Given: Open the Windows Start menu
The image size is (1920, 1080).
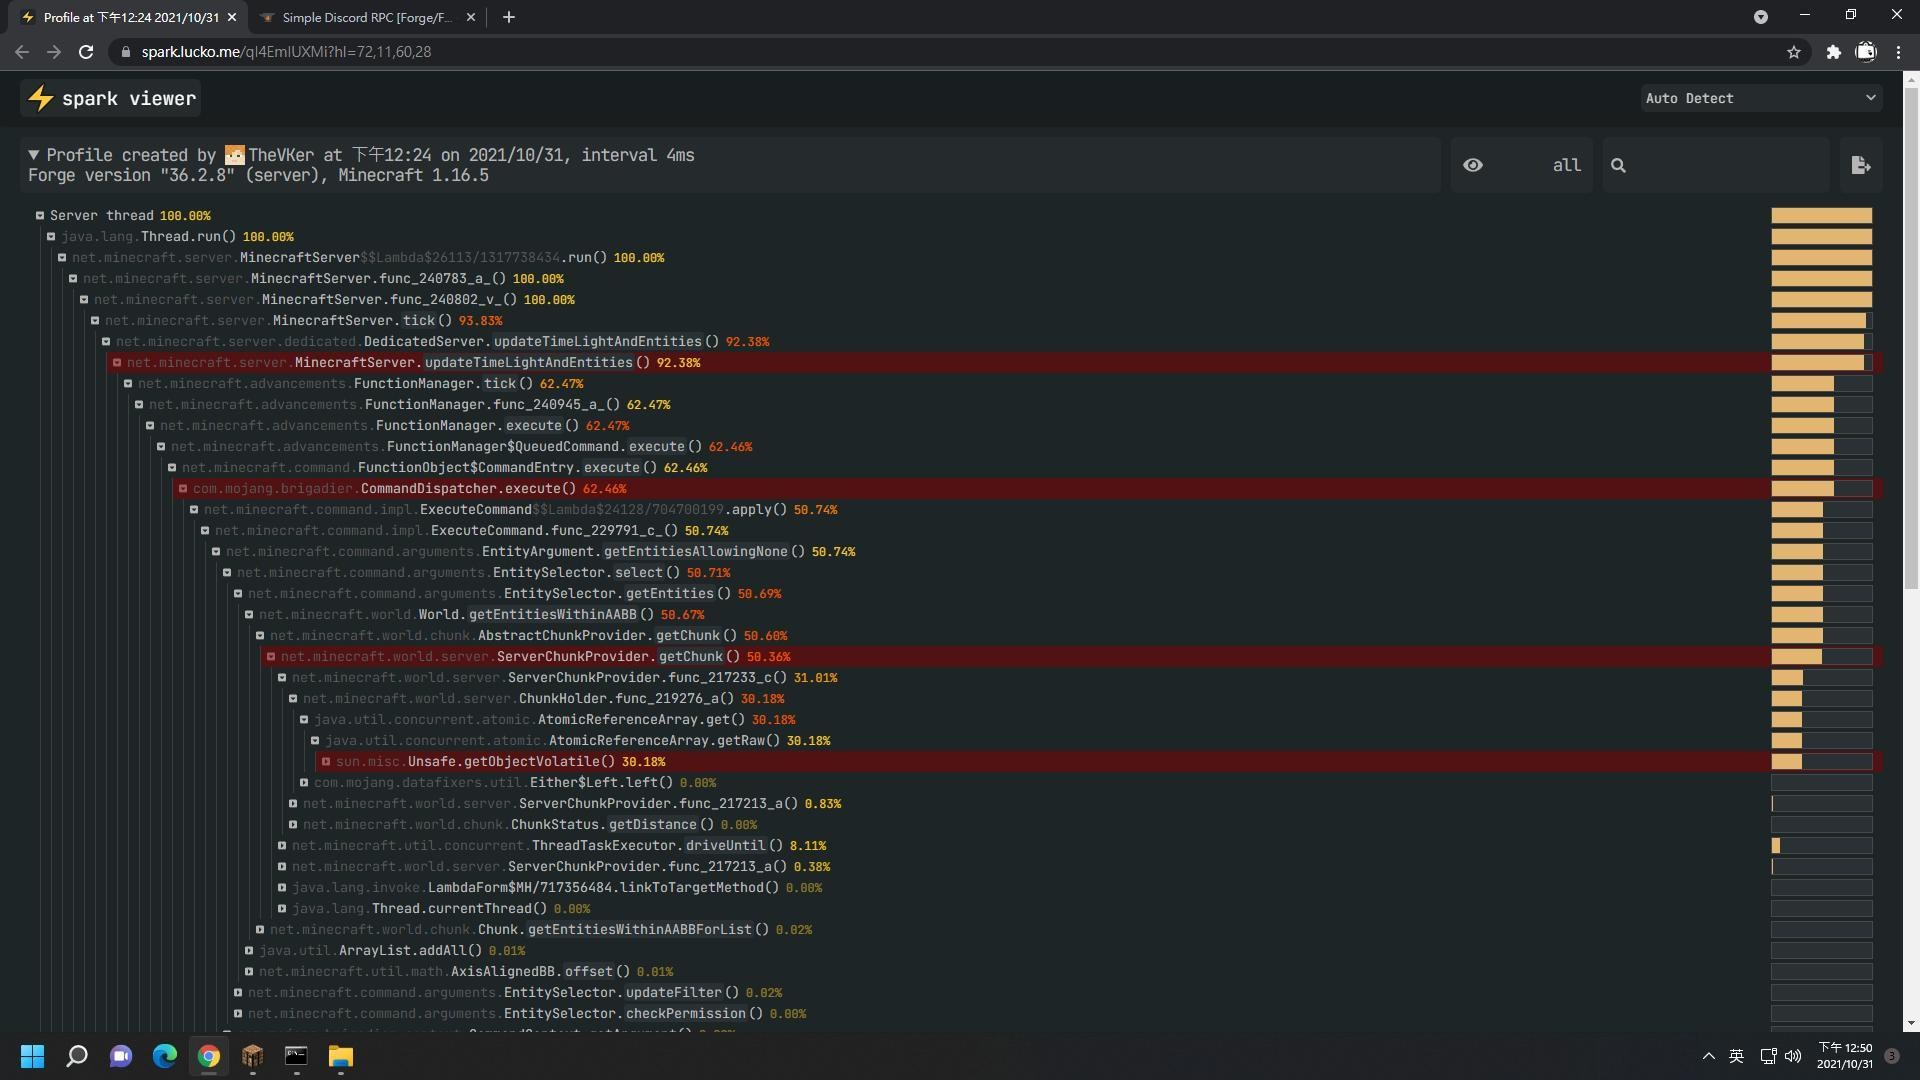Looking at the screenshot, I should tap(32, 1056).
